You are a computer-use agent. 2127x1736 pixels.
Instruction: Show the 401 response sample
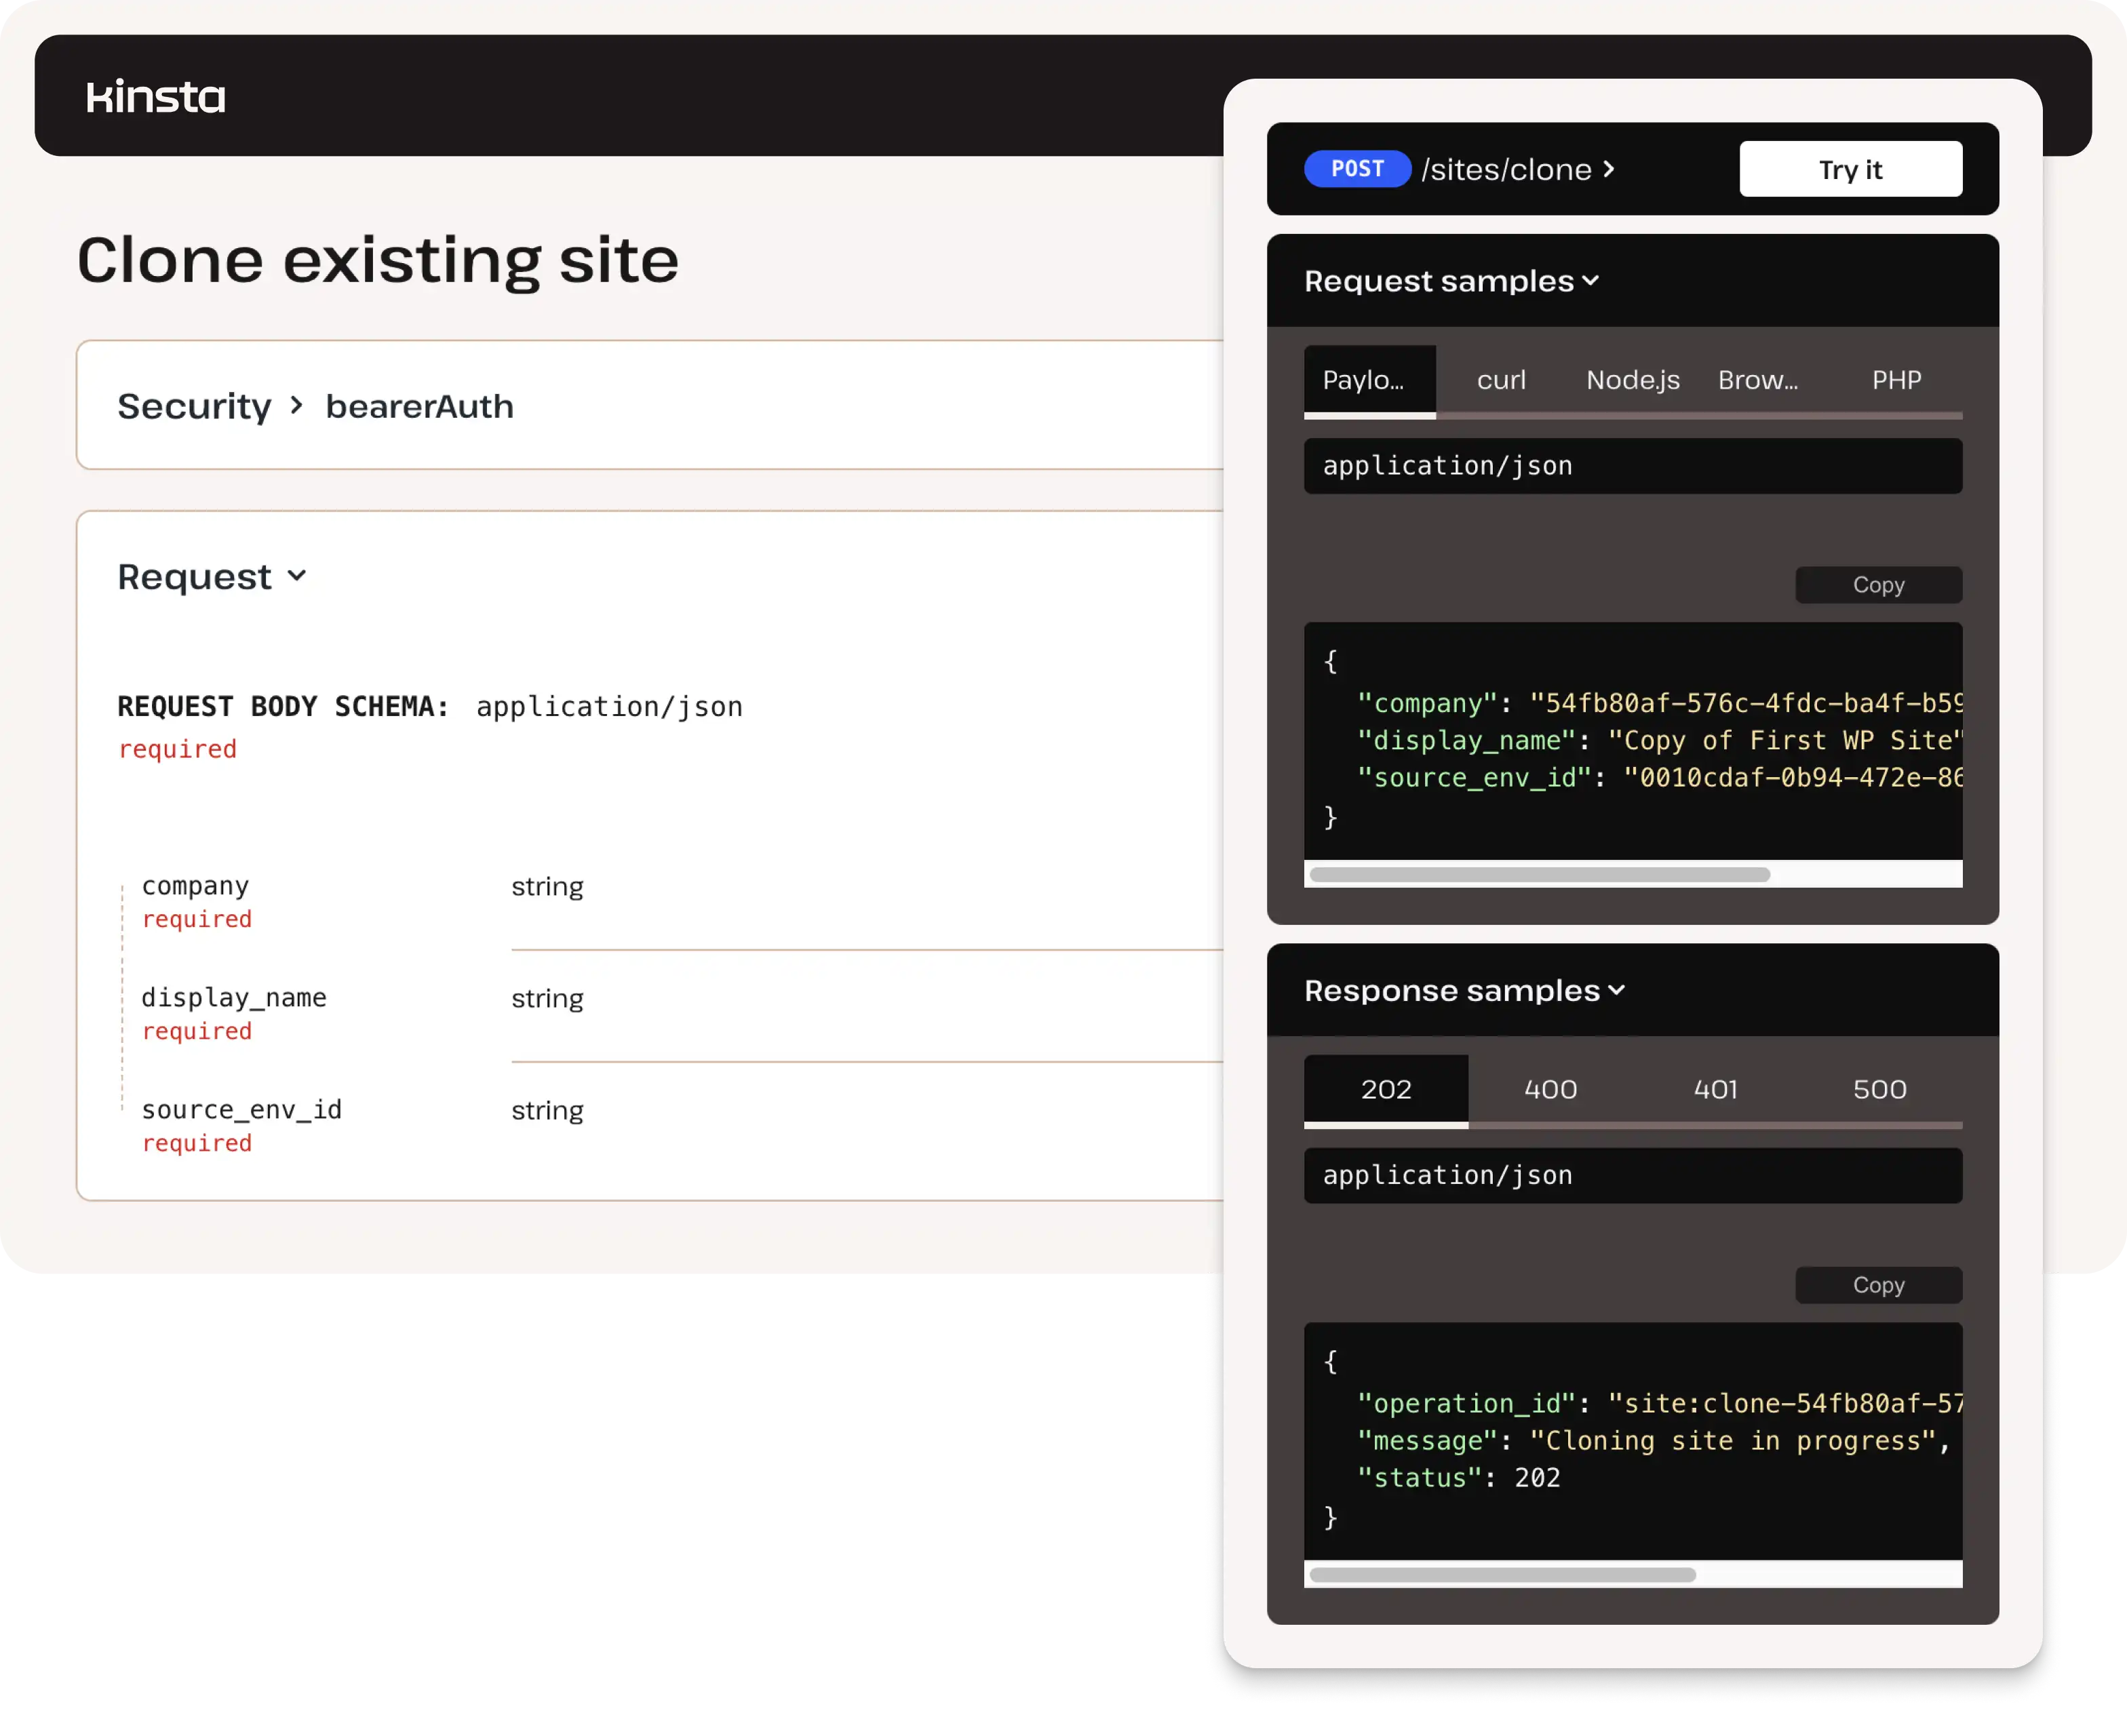[x=1715, y=1089]
